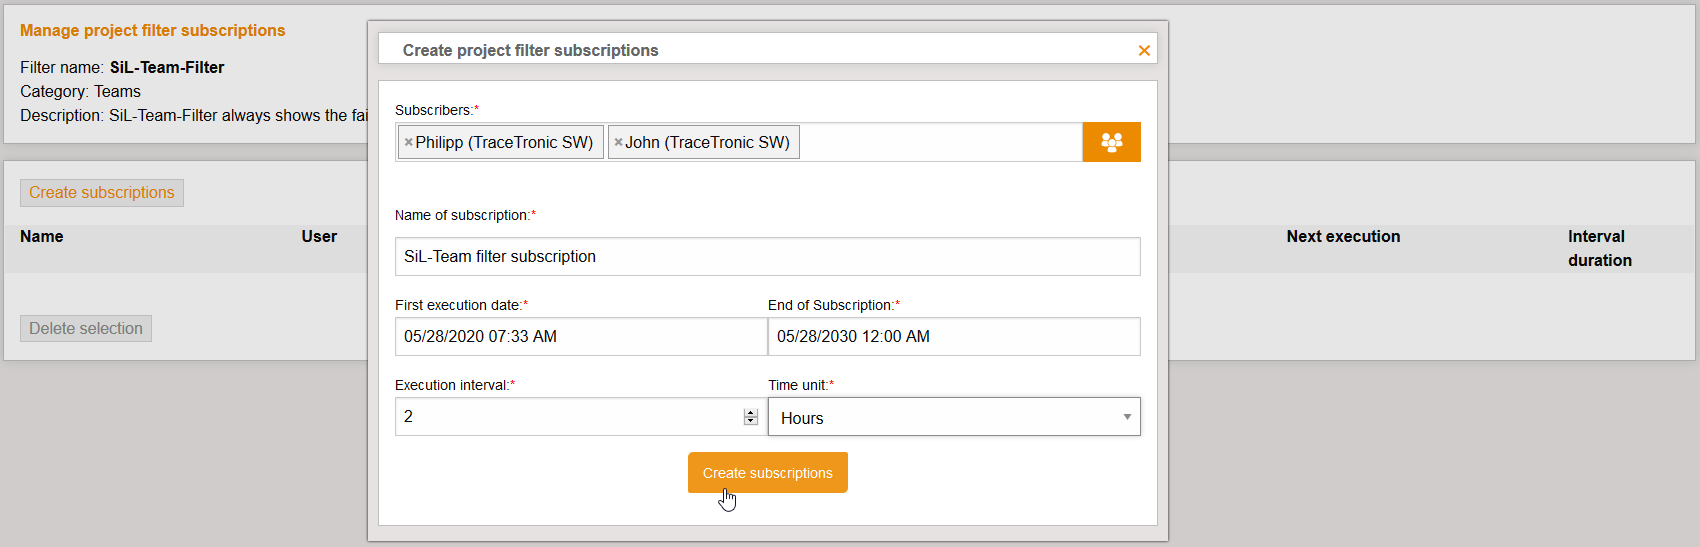Click the Next execution column header
The height and width of the screenshot is (547, 1700).
(1343, 237)
